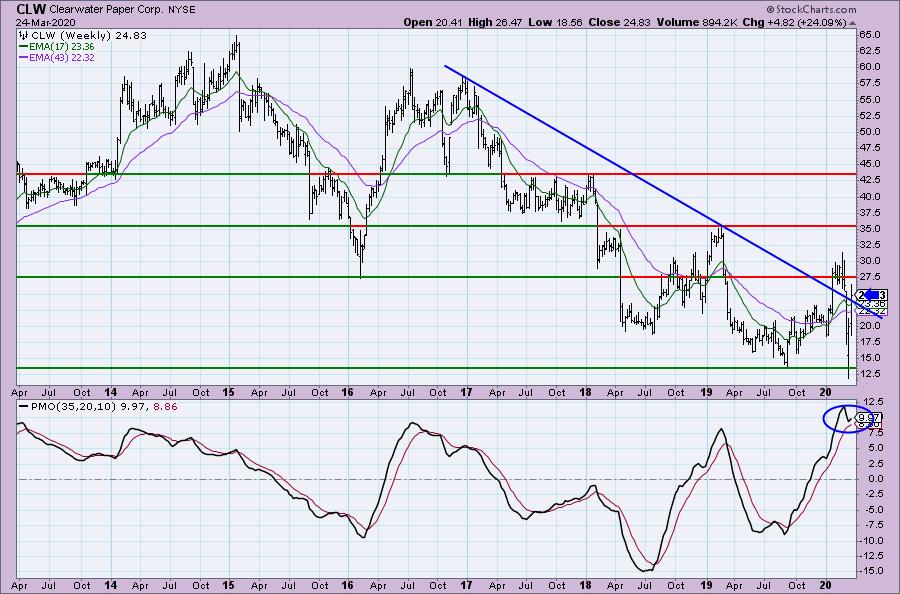Click the black PMO legend line swatch
This screenshot has height=594, width=900.
click(24, 406)
